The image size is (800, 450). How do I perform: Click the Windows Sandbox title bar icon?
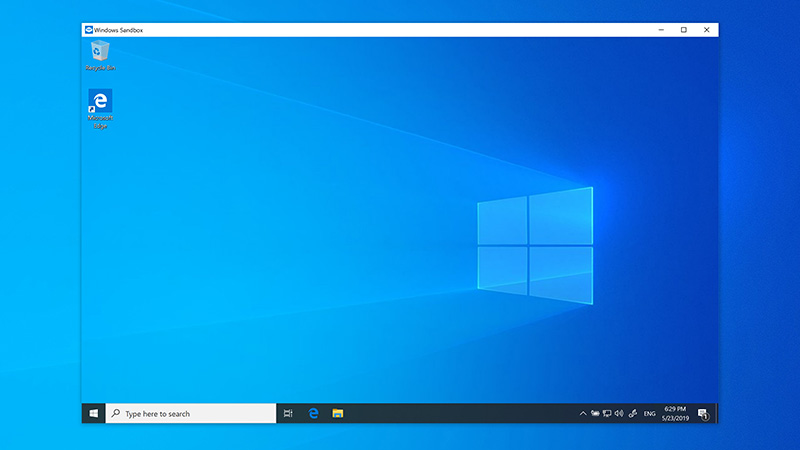coord(89,30)
